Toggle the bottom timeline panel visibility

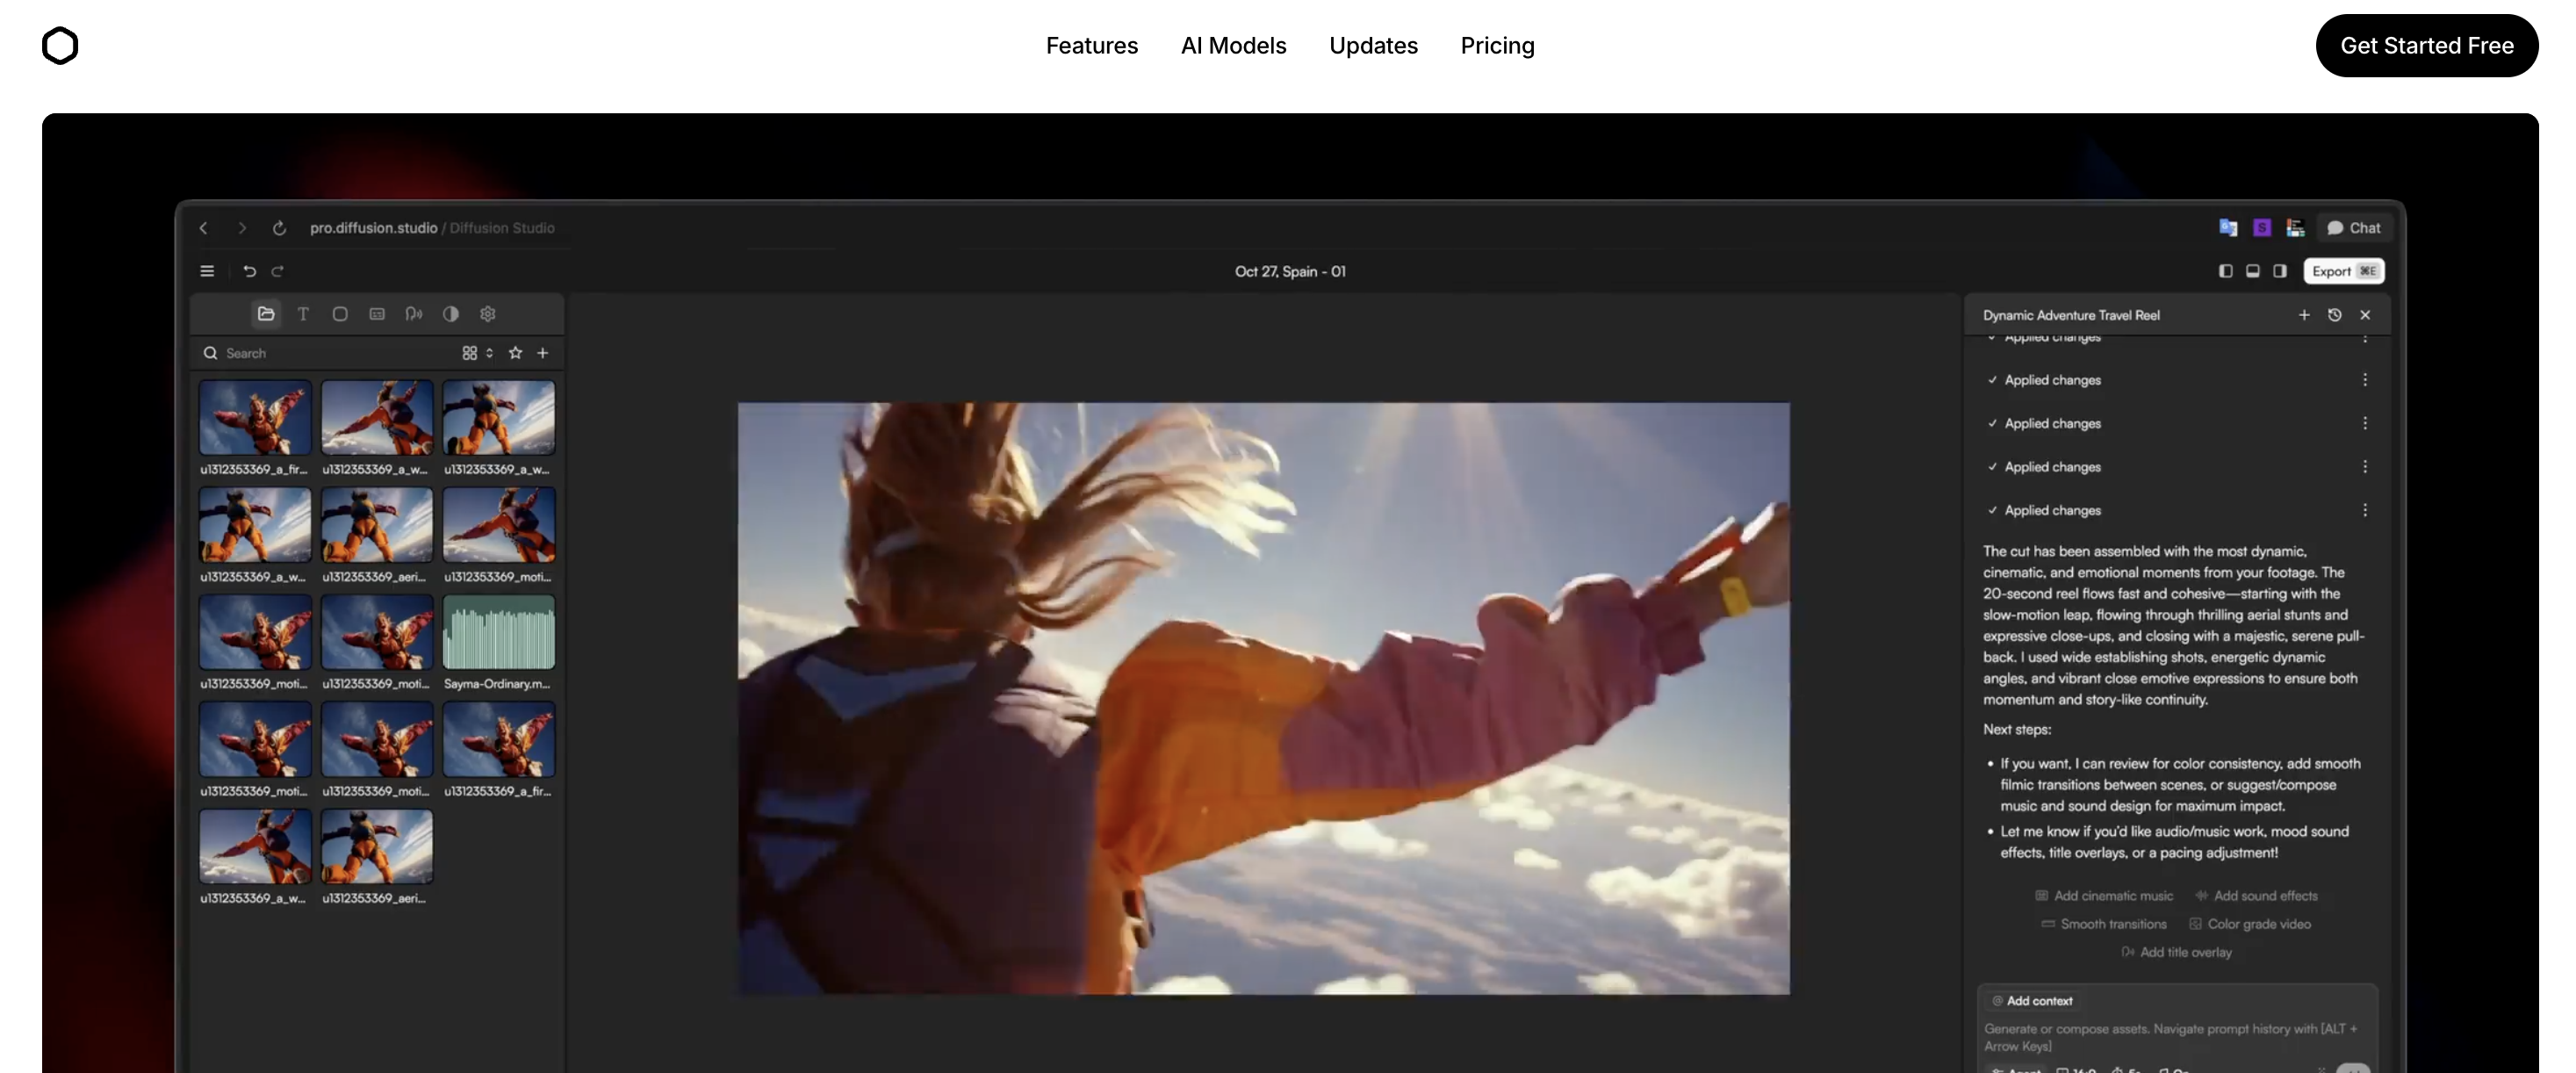(x=2252, y=271)
